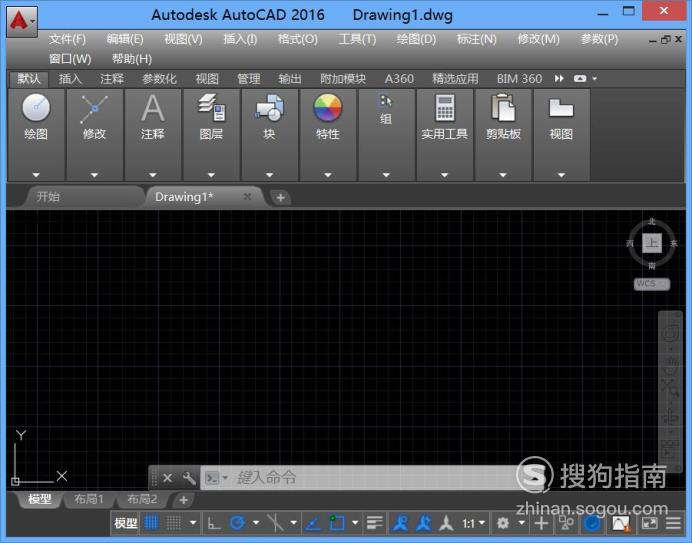This screenshot has width=692, height=543.
Task: Open snap mode settings dropdown arrow
Action: 193,523
